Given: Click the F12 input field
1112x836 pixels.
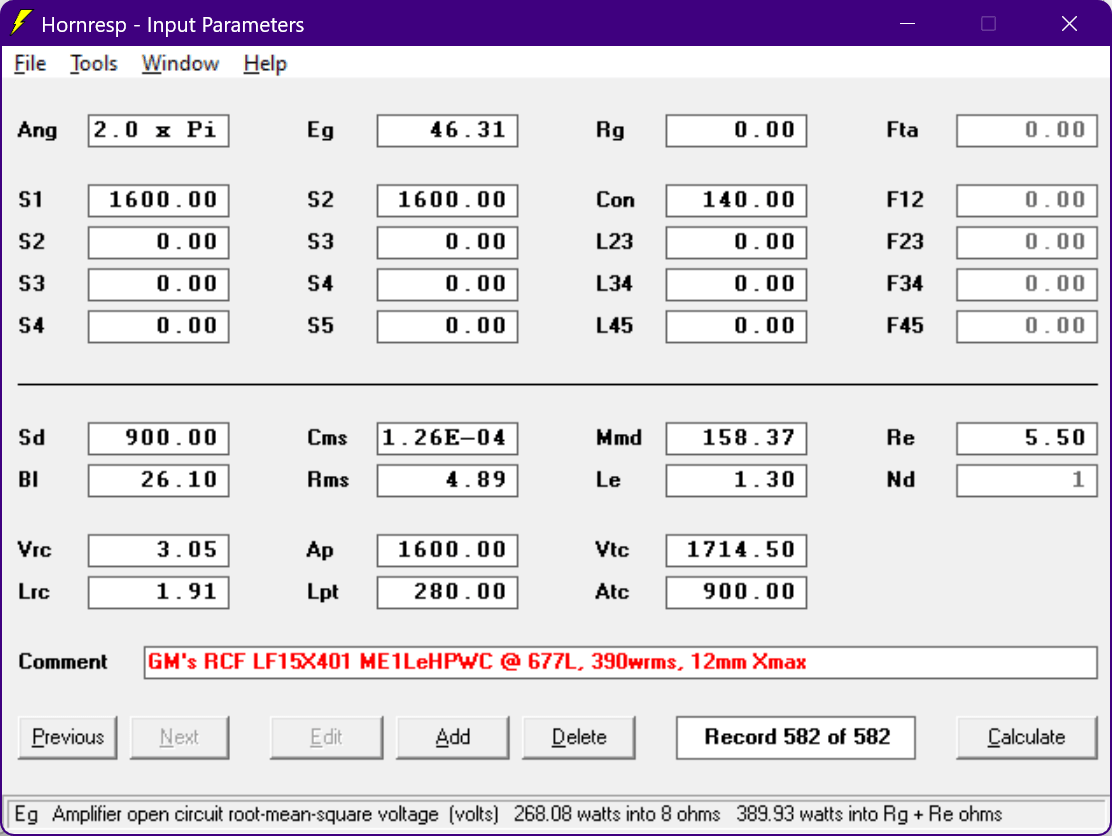Looking at the screenshot, I should click(x=1026, y=200).
